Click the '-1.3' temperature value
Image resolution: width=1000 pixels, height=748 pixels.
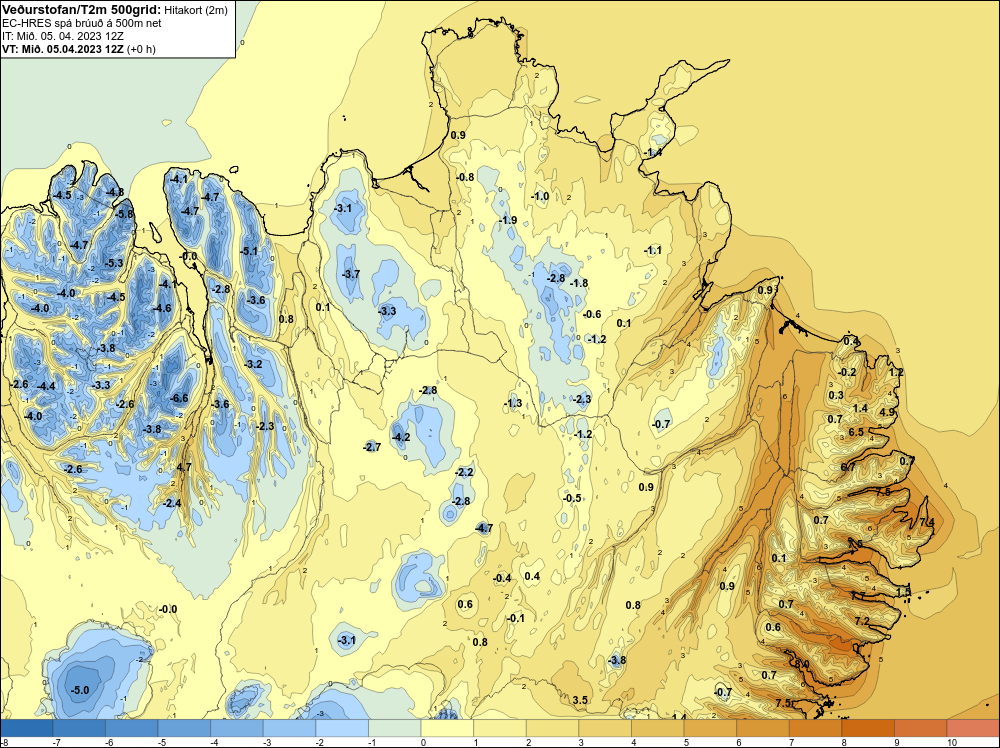pyautogui.click(x=513, y=403)
